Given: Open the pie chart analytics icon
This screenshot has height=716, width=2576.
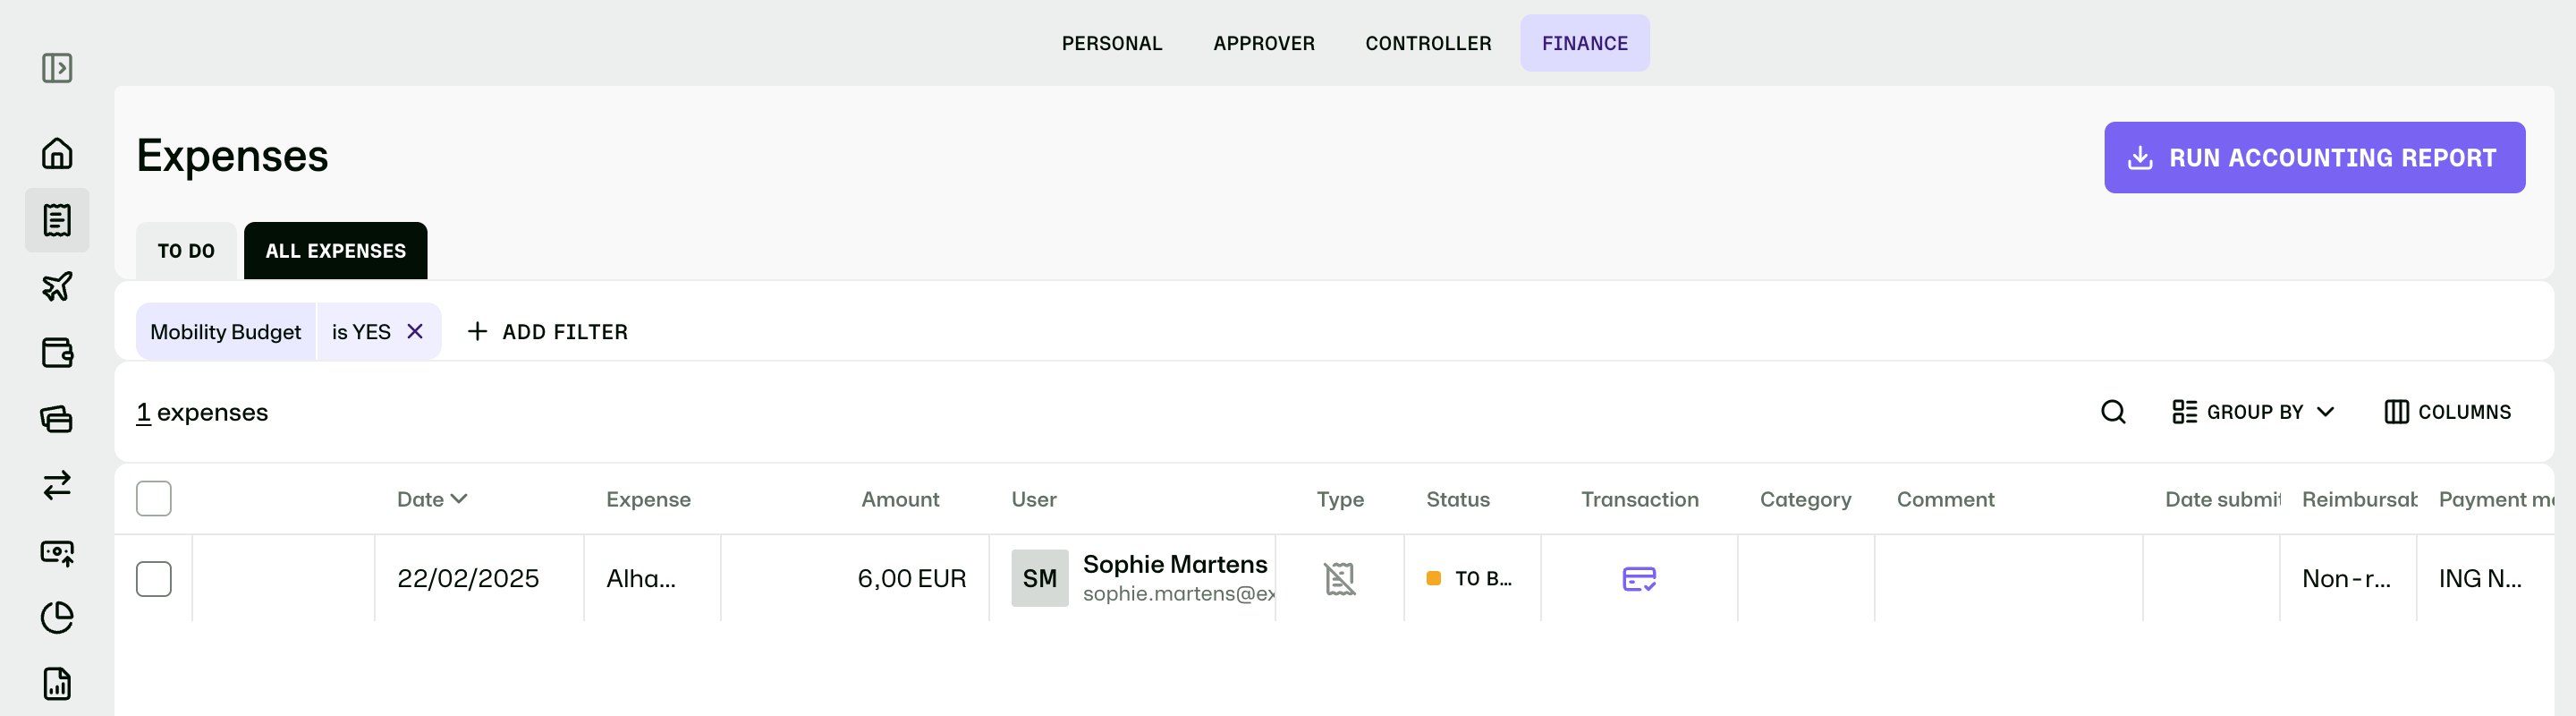Looking at the screenshot, I should [57, 618].
